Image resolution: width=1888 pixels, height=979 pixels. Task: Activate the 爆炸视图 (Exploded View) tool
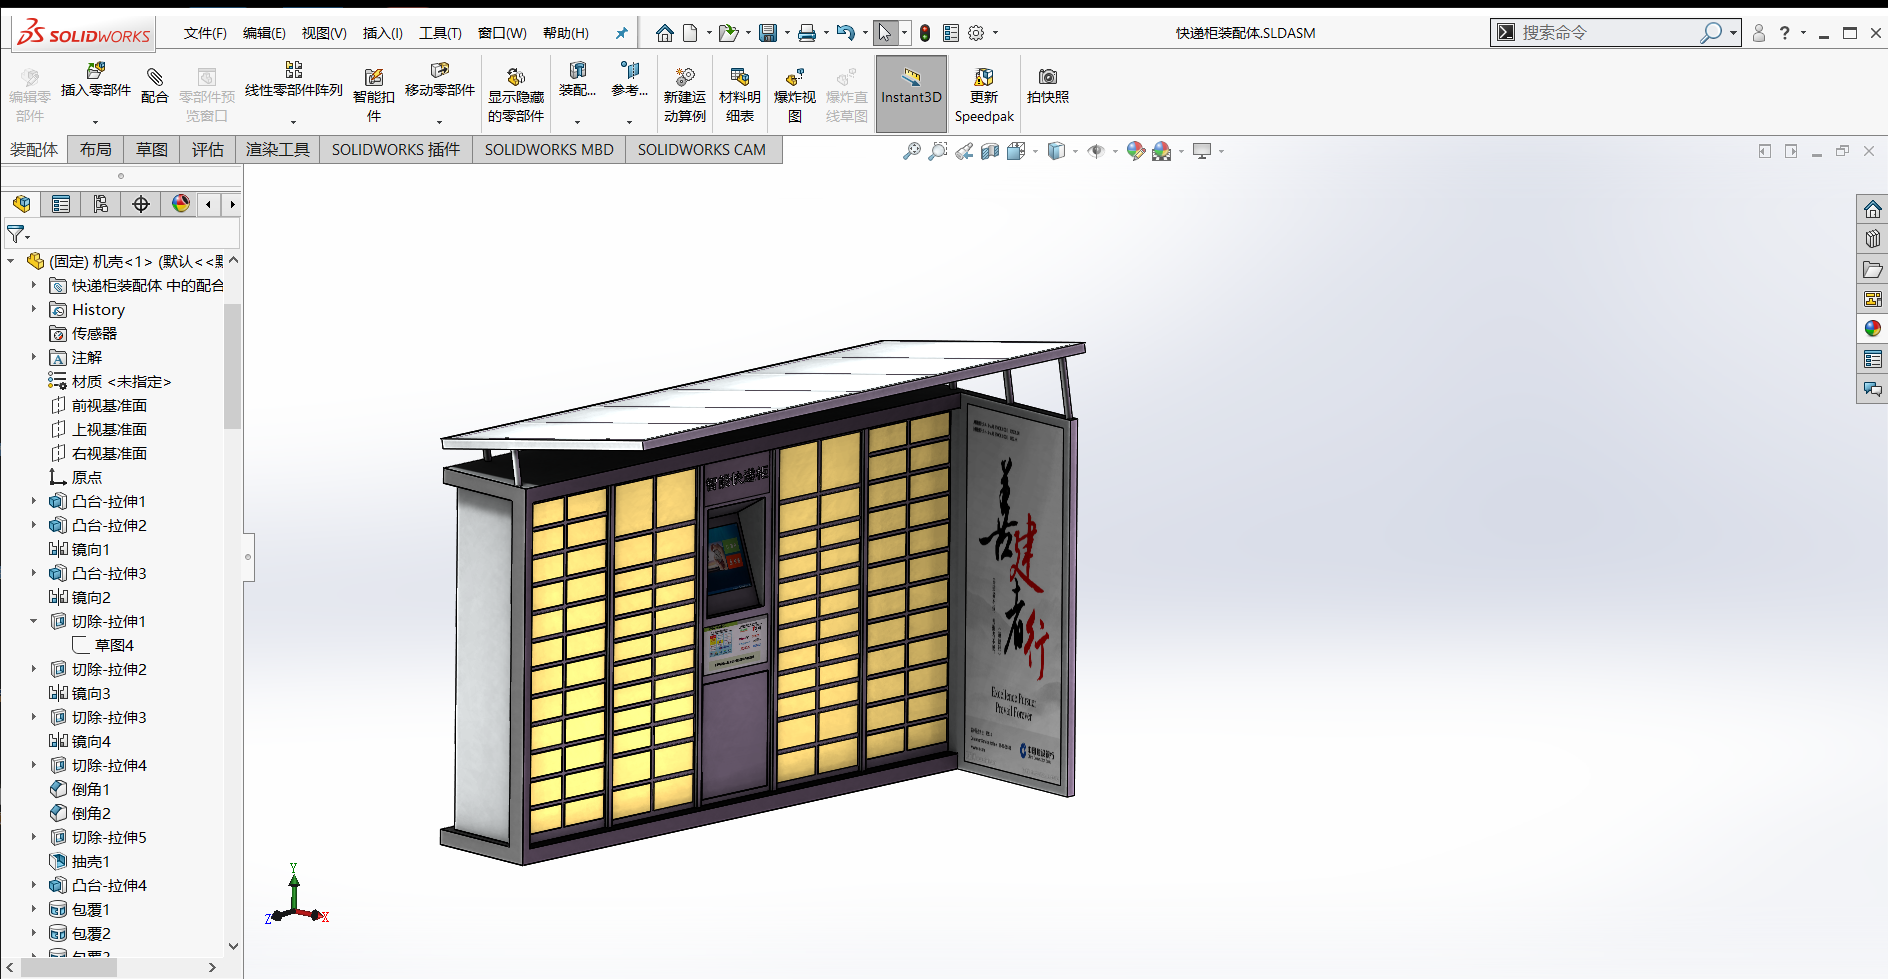[x=794, y=94]
